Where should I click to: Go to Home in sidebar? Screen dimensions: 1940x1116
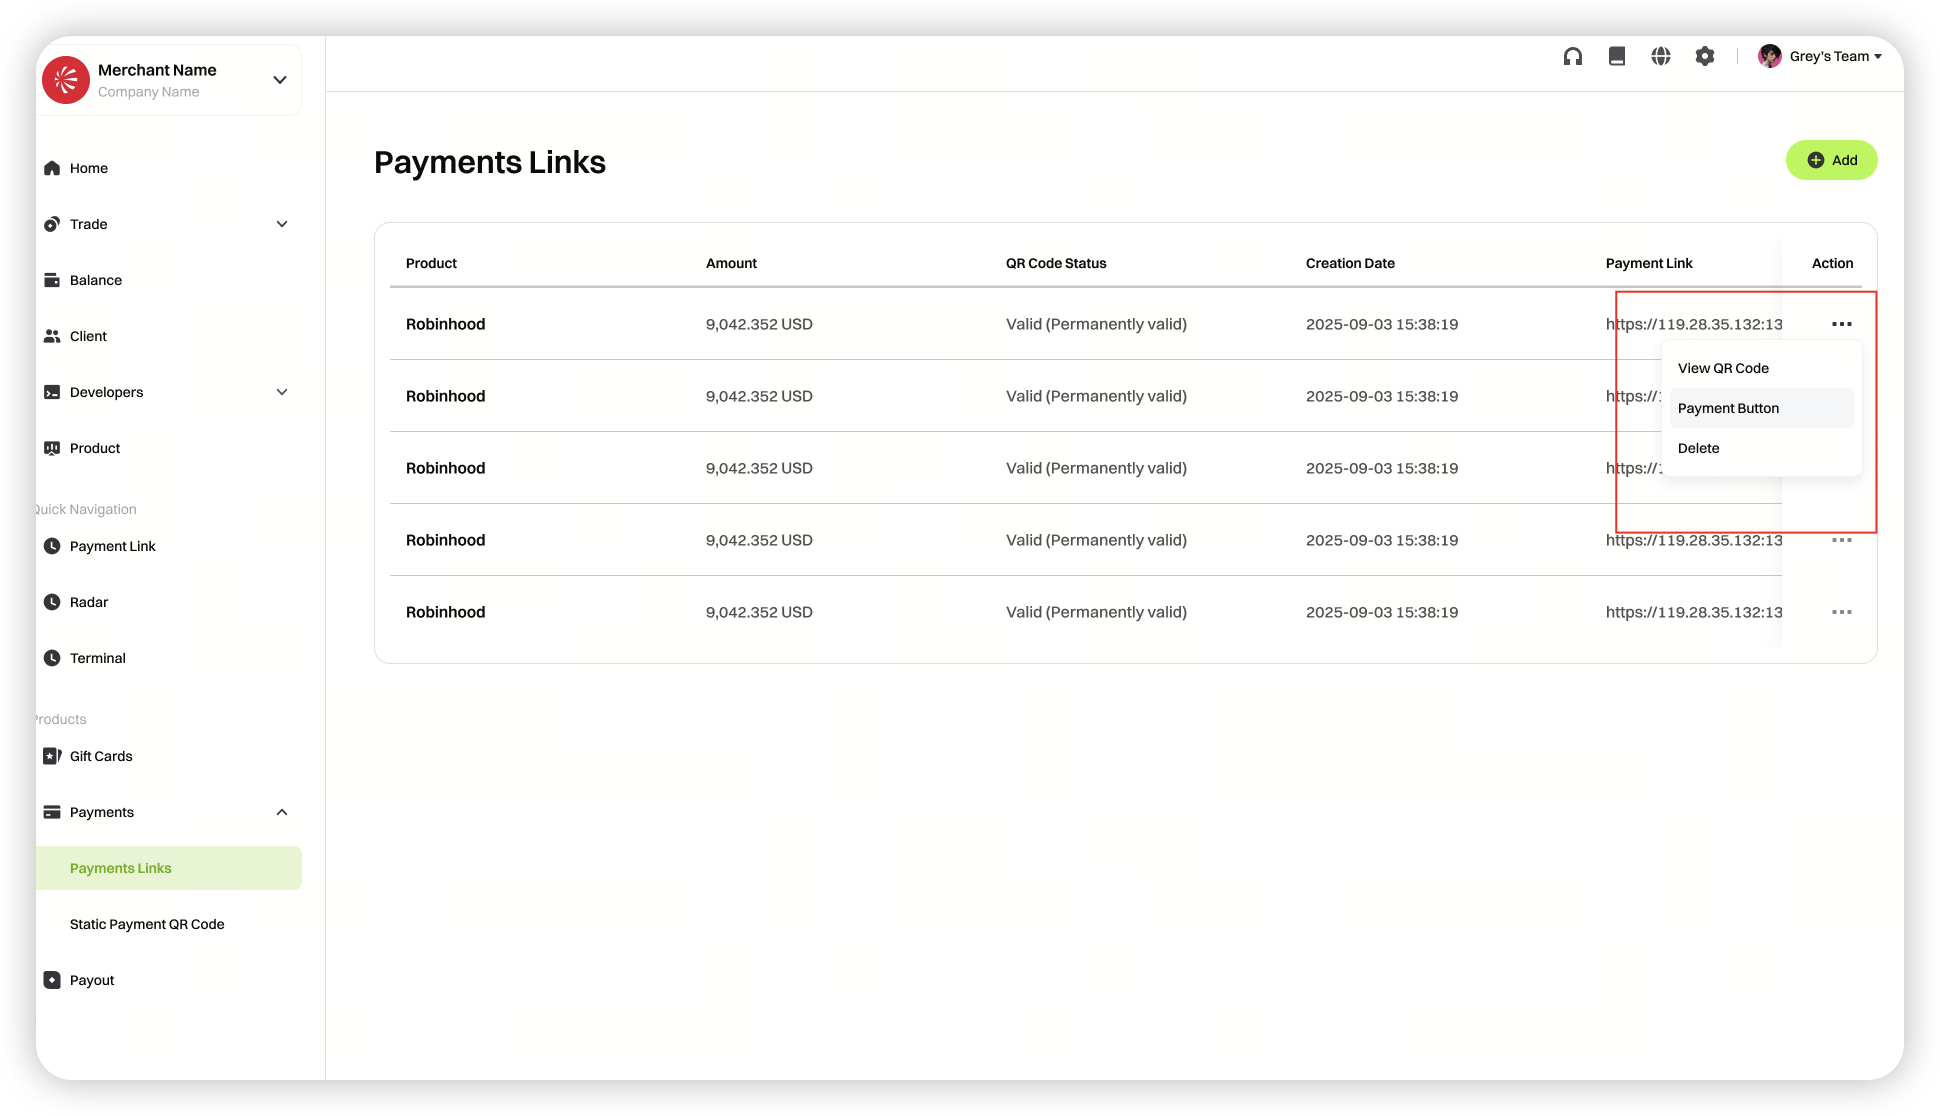88,168
